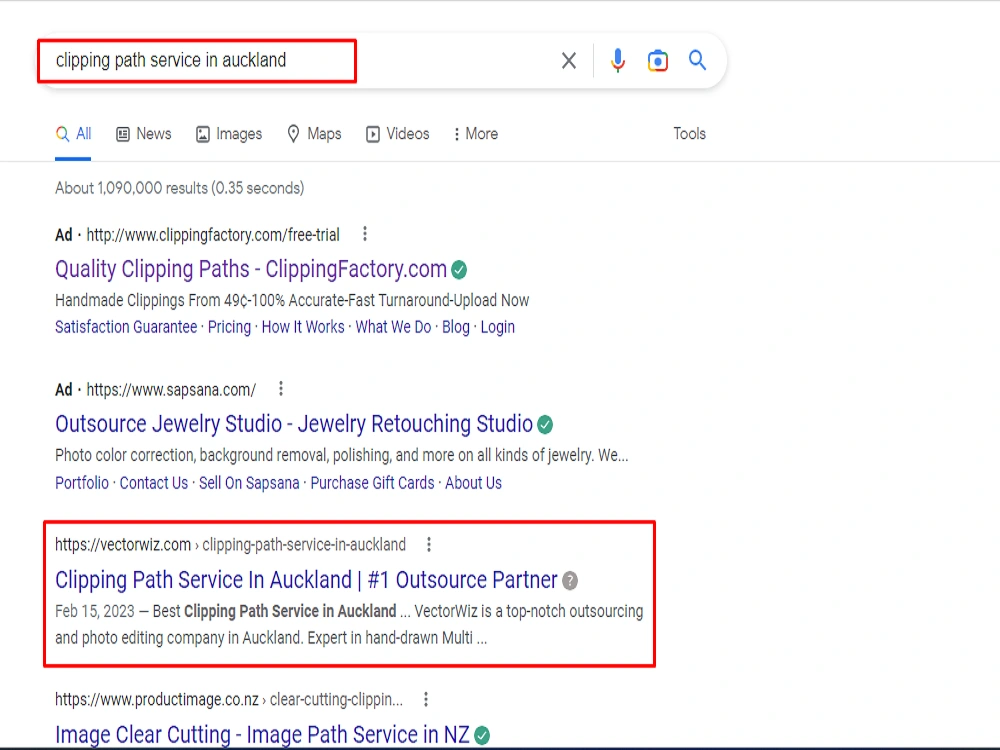
Task: Open Contact Us sitelink
Action: [154, 483]
